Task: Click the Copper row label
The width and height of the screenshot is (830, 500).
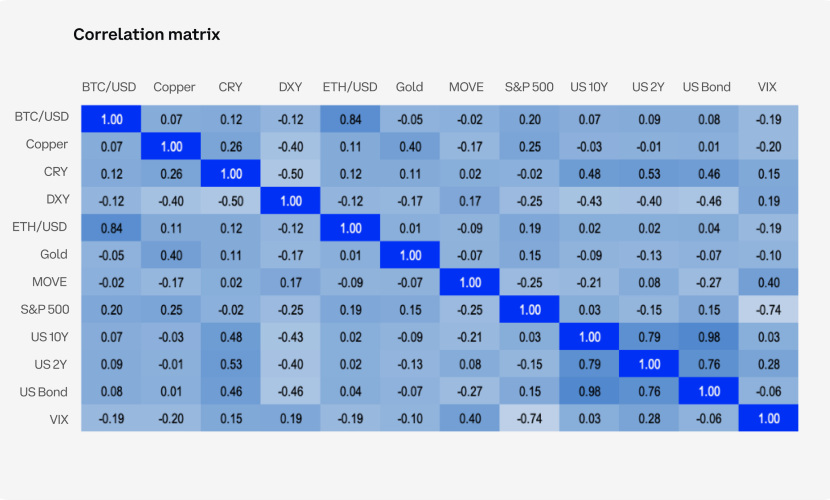Action: 47,145
